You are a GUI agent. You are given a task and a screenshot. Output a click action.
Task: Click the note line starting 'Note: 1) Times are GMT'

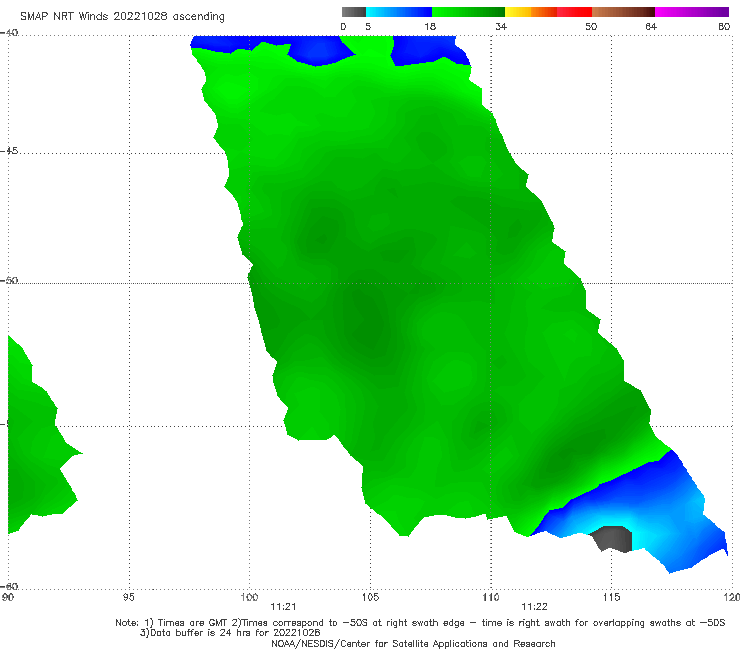(420, 623)
